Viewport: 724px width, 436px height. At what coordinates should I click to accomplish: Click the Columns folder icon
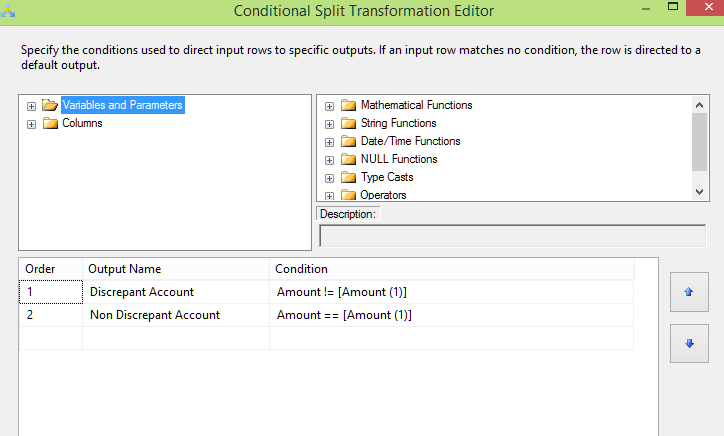click(x=50, y=123)
